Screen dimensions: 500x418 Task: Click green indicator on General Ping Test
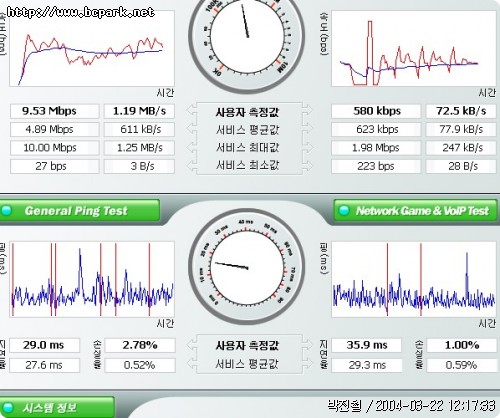[7, 210]
